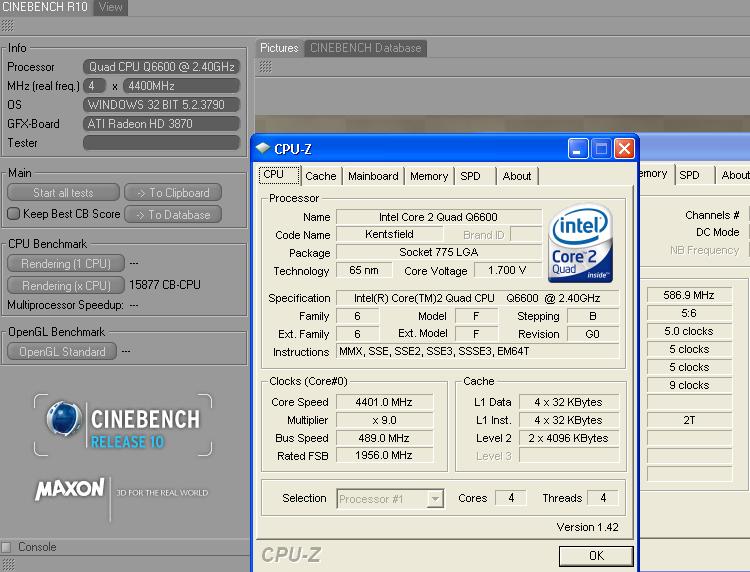Select the CPU tab in CPU-Z
This screenshot has height=572, width=750.
(x=279, y=175)
